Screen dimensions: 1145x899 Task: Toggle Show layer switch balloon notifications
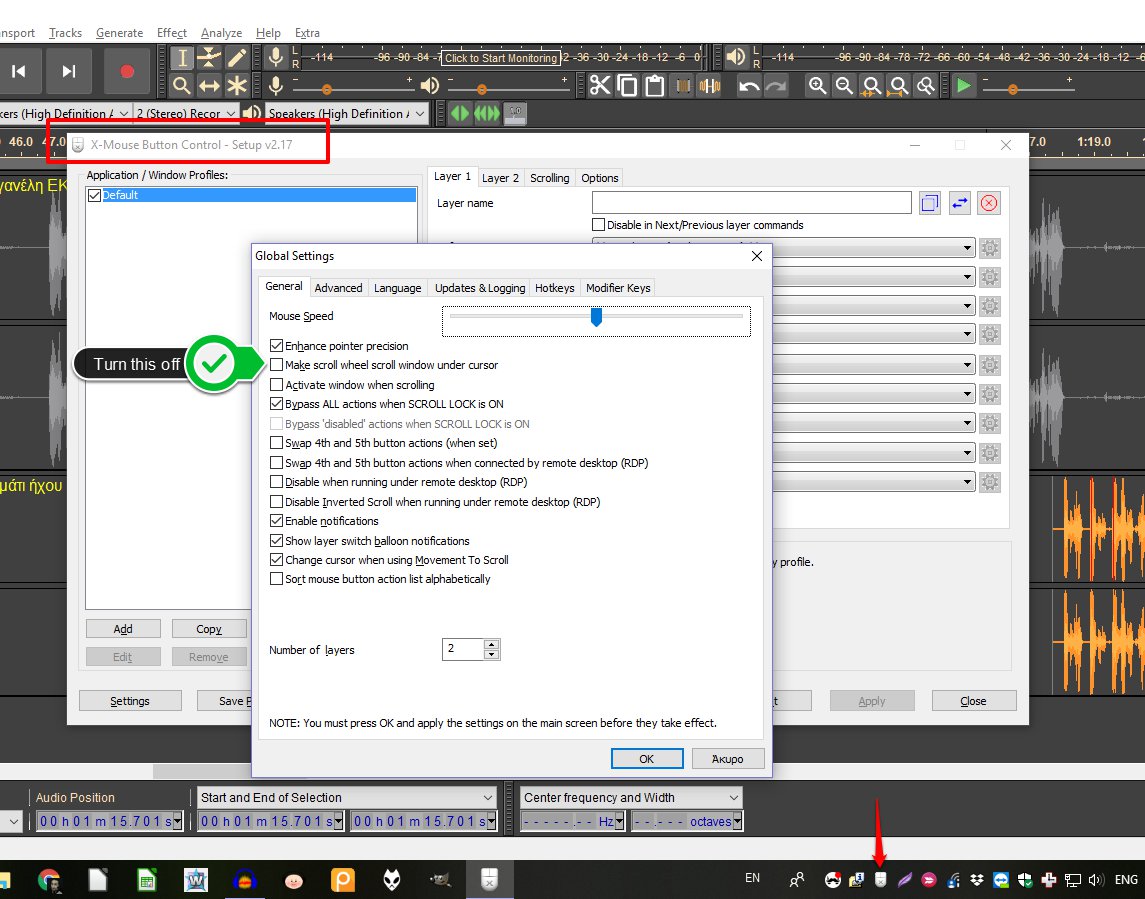[x=276, y=540]
